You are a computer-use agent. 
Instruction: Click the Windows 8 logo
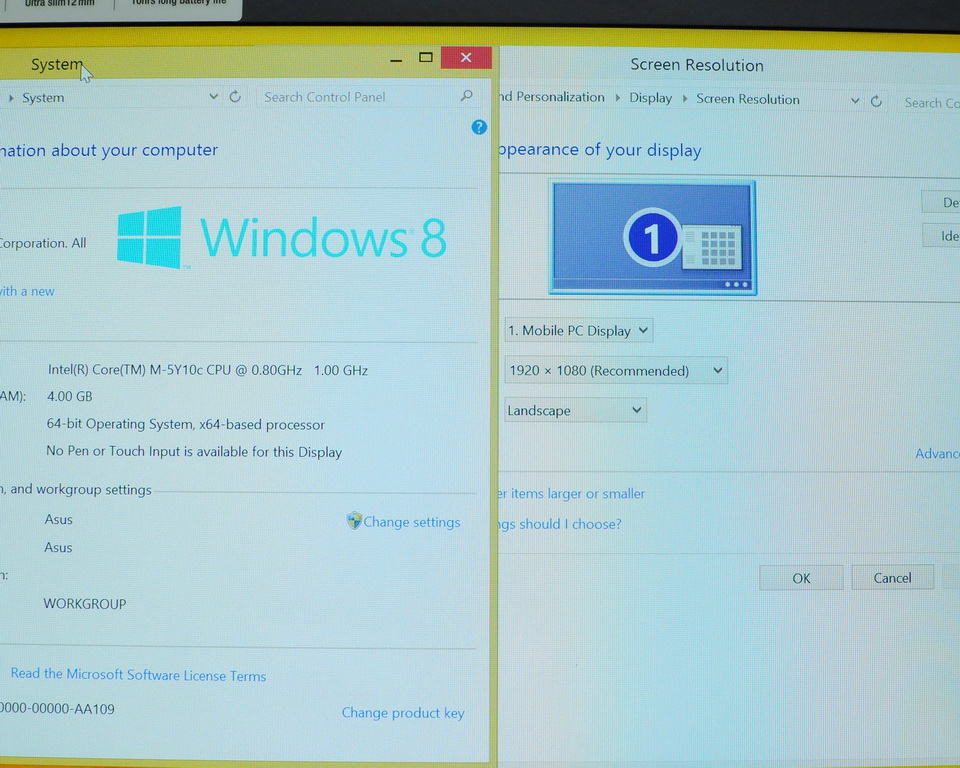[x=282, y=237]
